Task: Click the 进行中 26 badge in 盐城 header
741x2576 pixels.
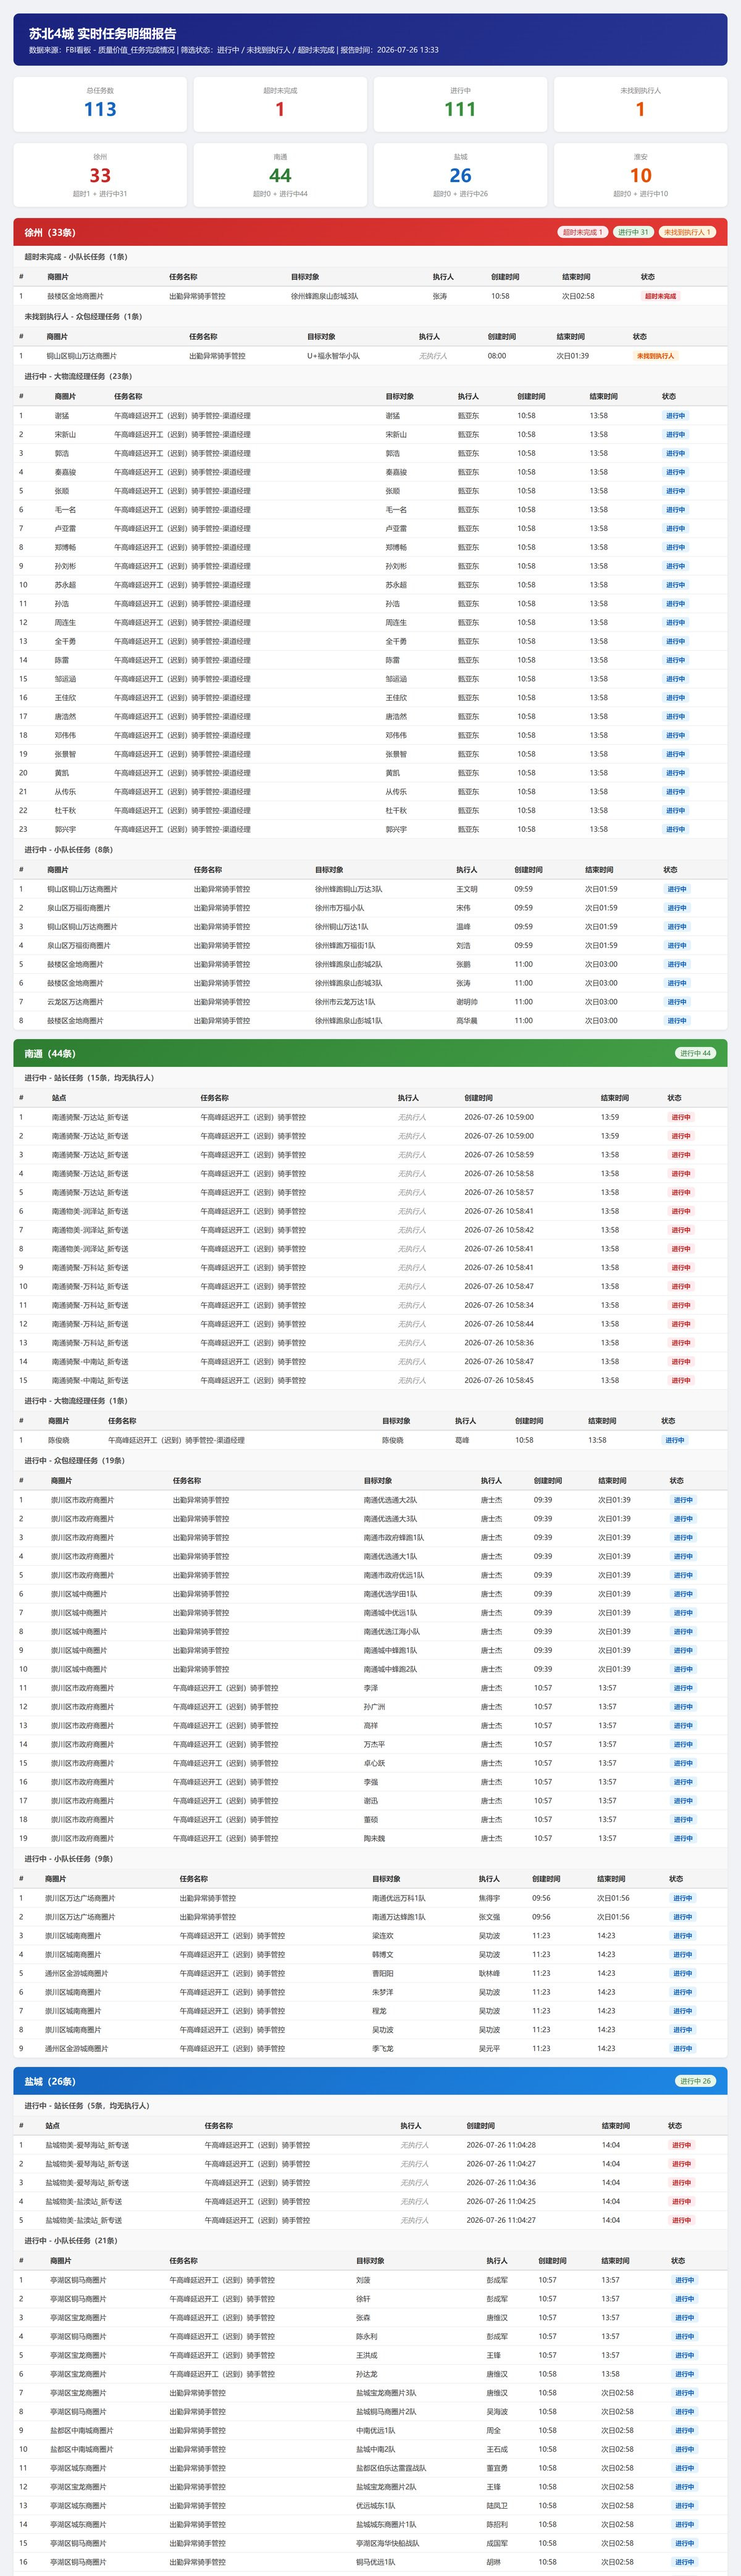Action: tap(695, 2081)
